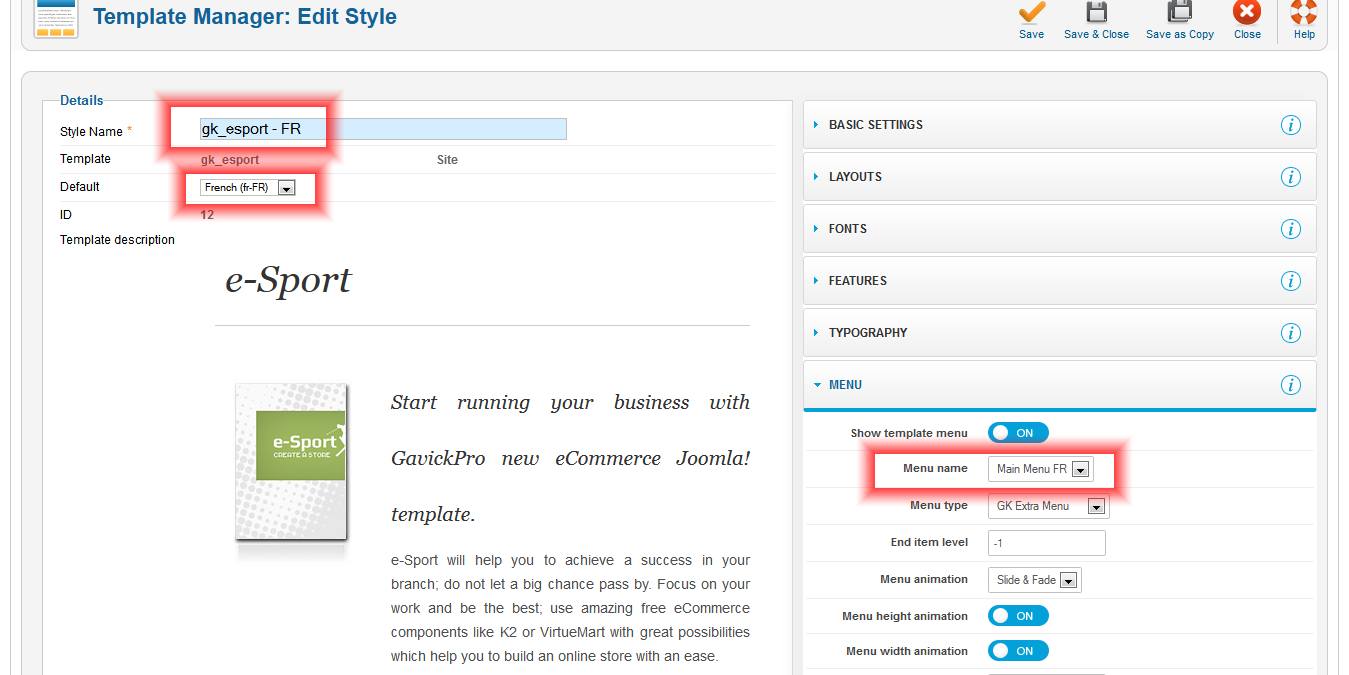Click the info icon for Fonts
The width and height of the screenshot is (1349, 675).
pyautogui.click(x=1291, y=229)
